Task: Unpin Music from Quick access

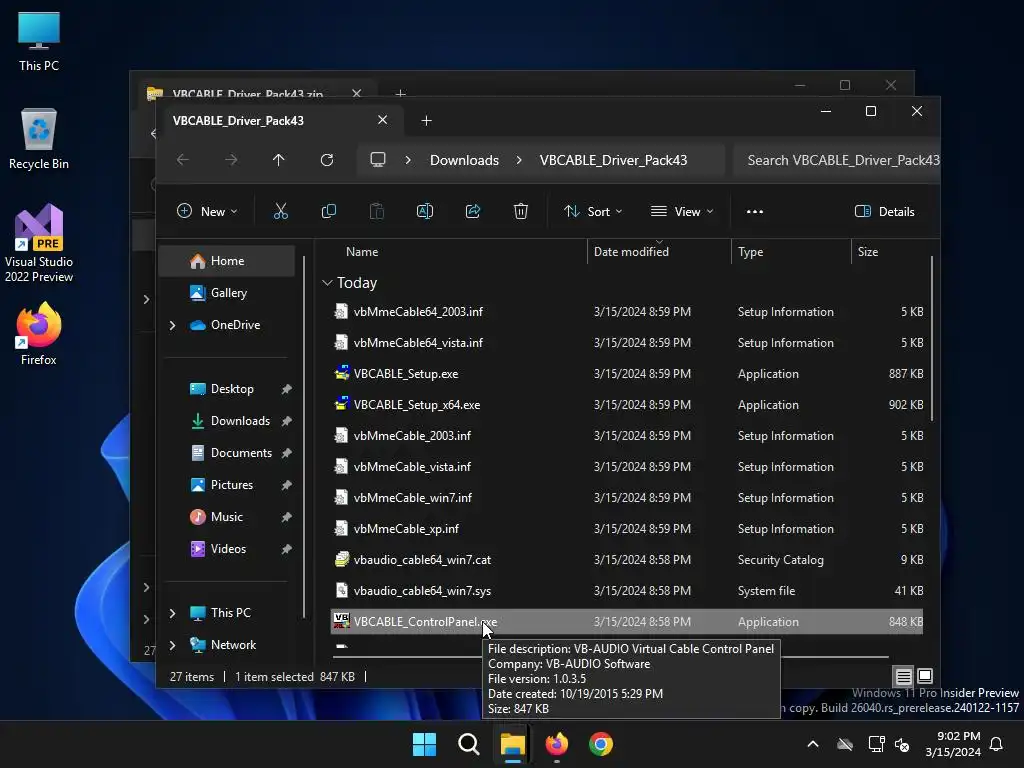Action: coord(286,517)
